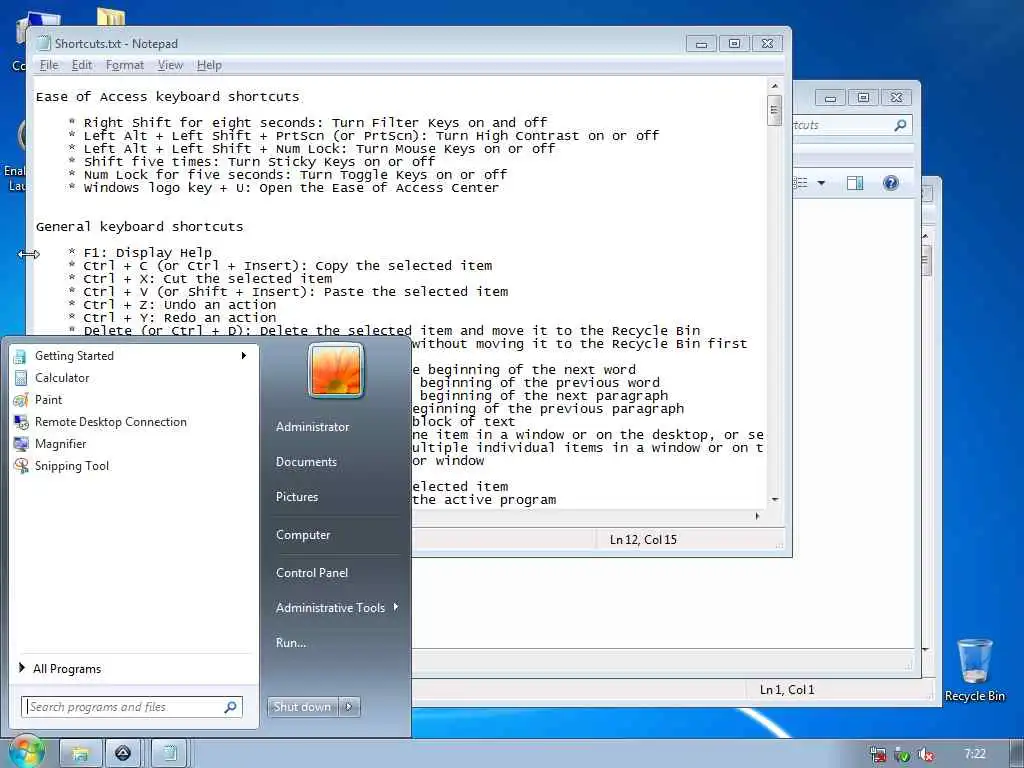The width and height of the screenshot is (1024, 768).
Task: Expand the Administrative Tools submenu
Action: click(396, 607)
